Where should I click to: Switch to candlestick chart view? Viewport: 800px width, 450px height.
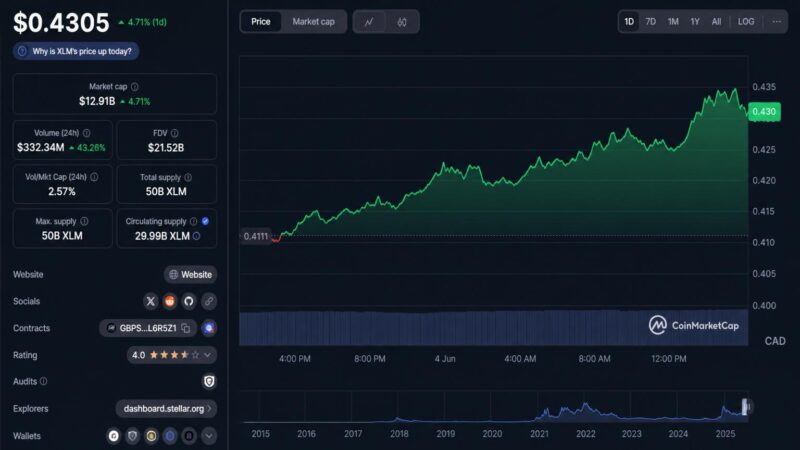point(402,21)
